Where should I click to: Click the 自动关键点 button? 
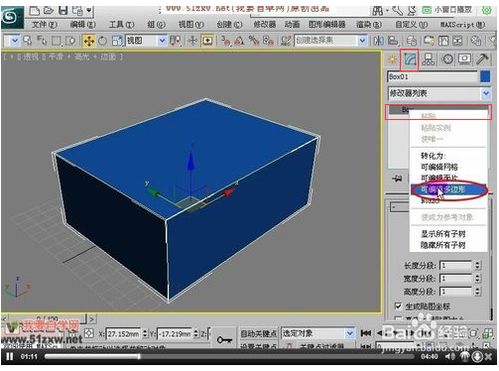pos(258,333)
